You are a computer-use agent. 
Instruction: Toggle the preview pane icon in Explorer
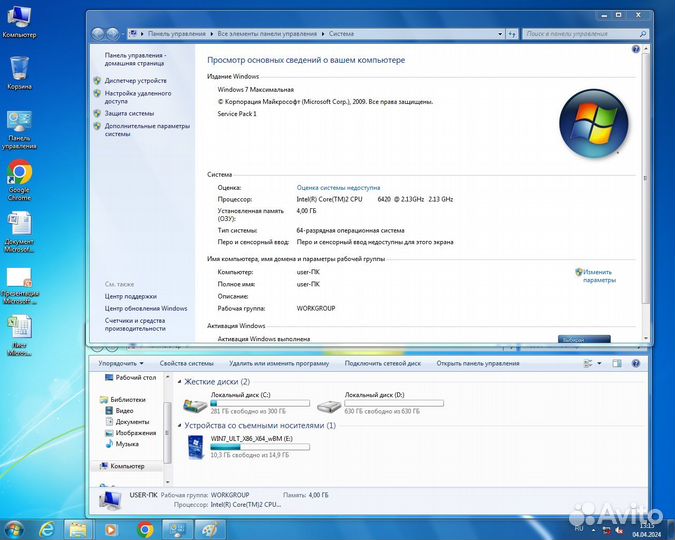(616, 363)
